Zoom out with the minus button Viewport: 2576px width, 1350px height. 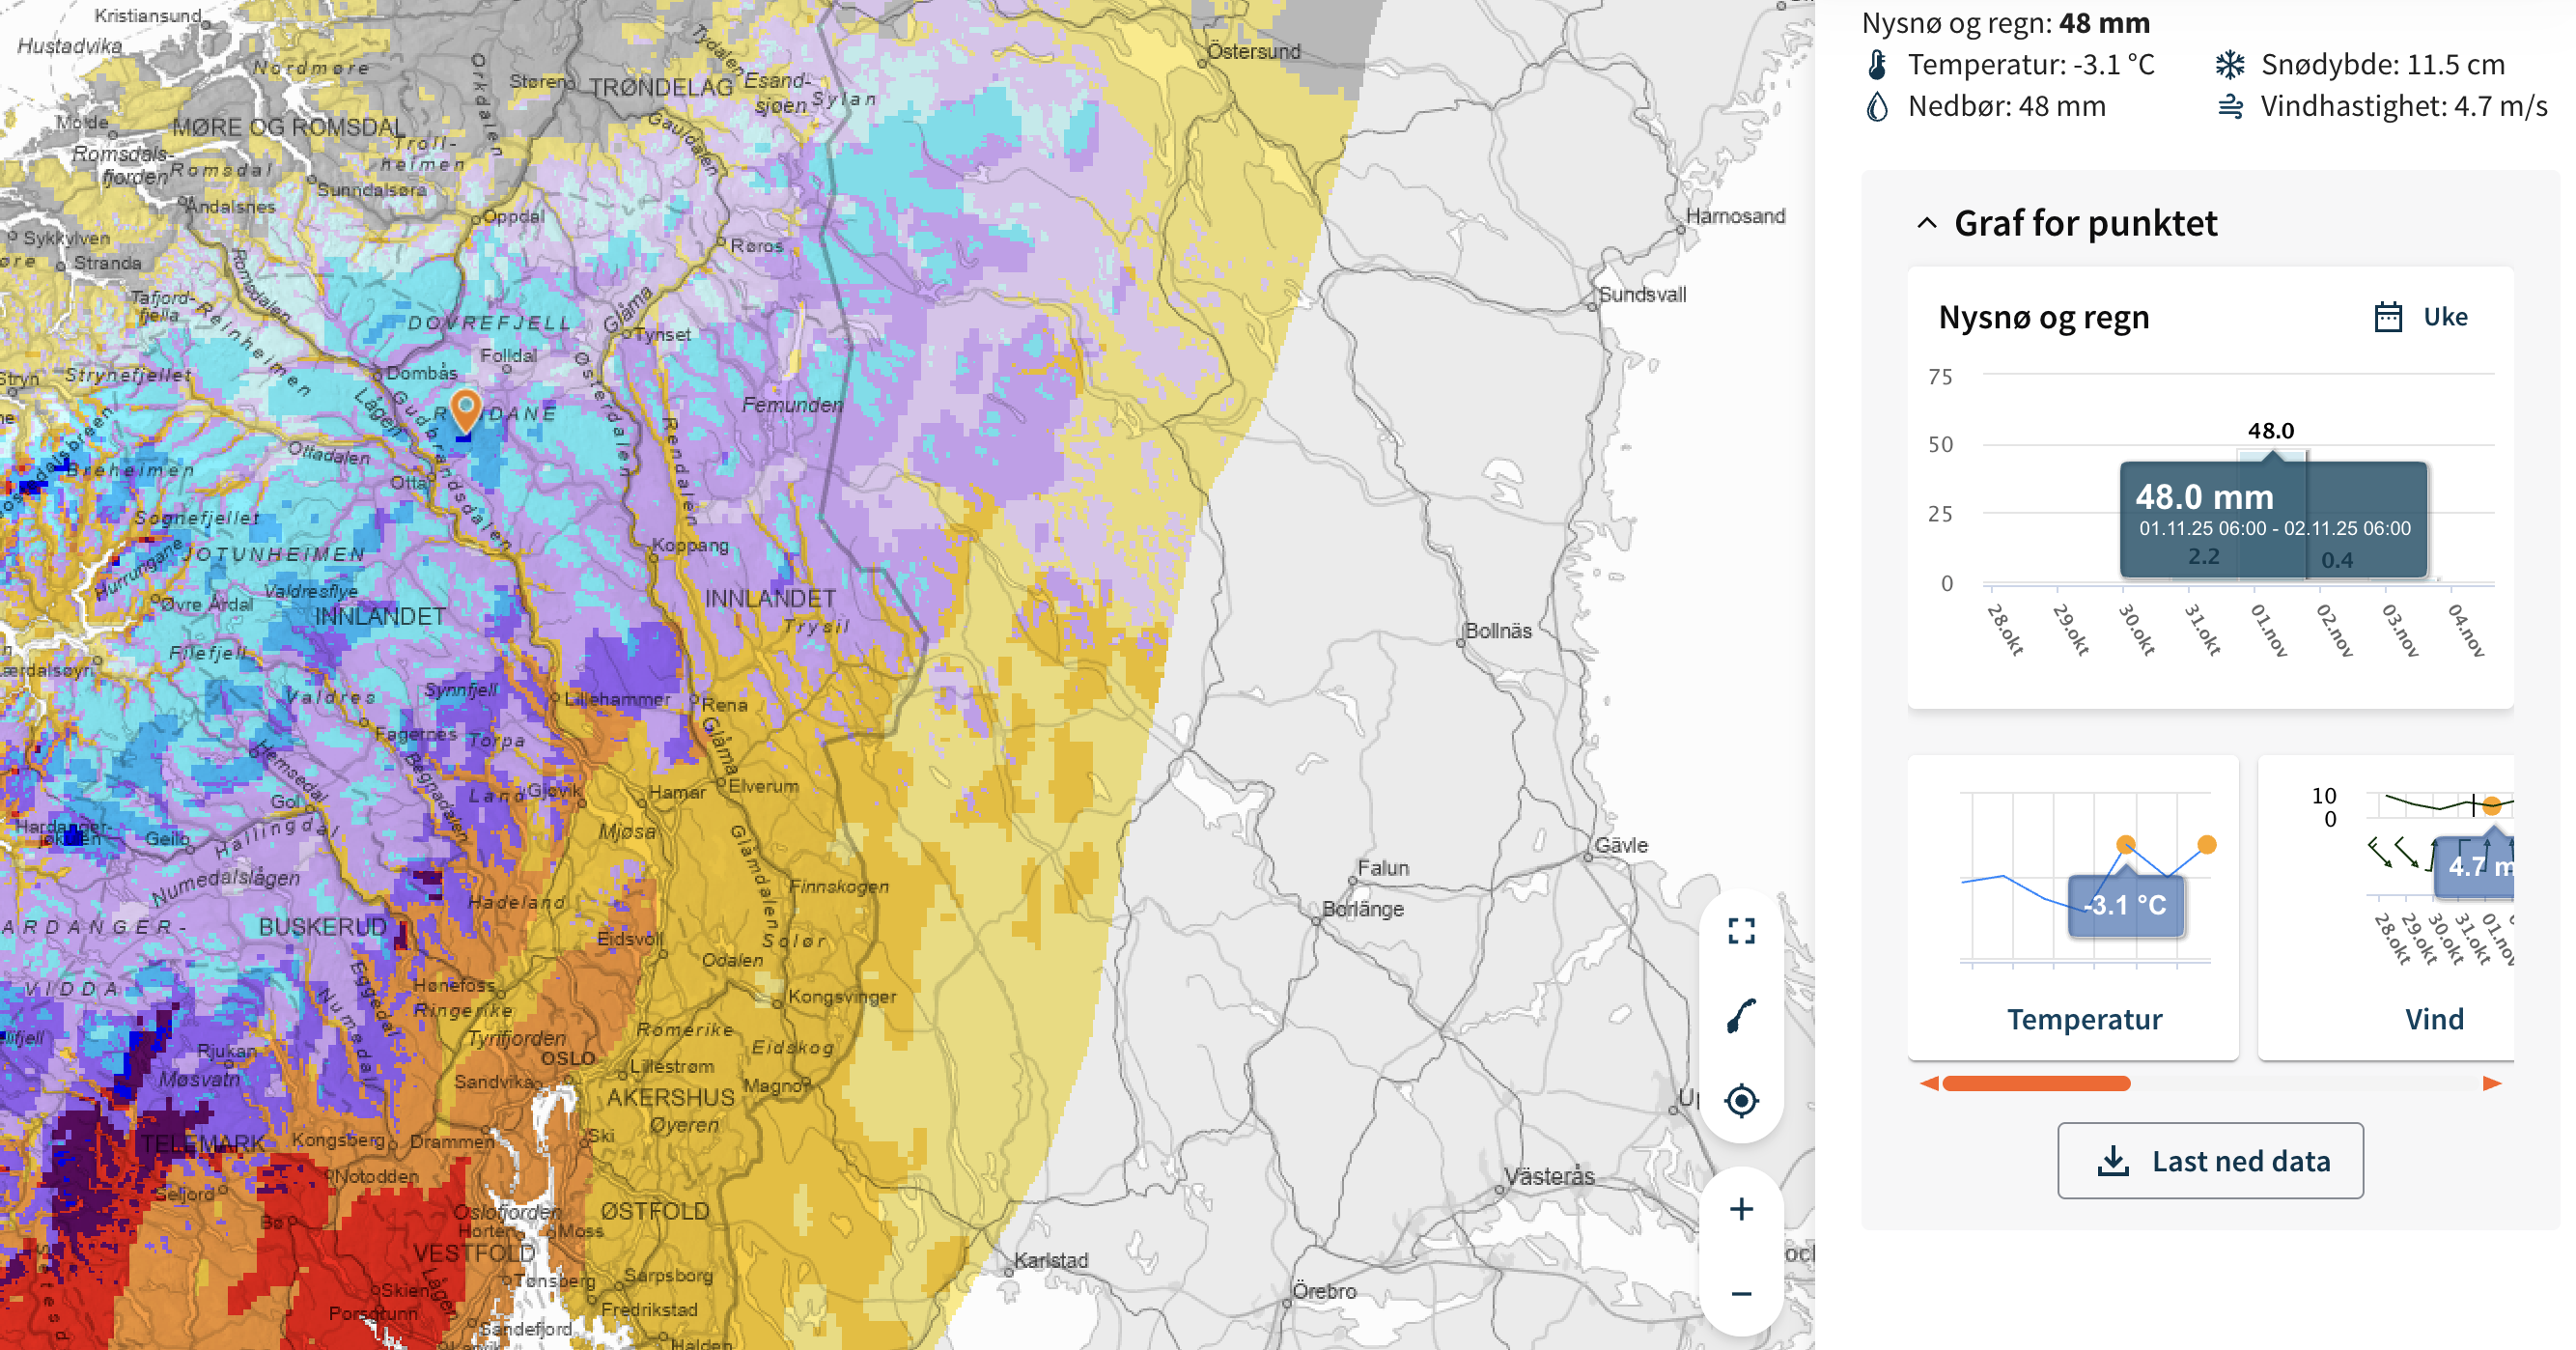click(1741, 1293)
